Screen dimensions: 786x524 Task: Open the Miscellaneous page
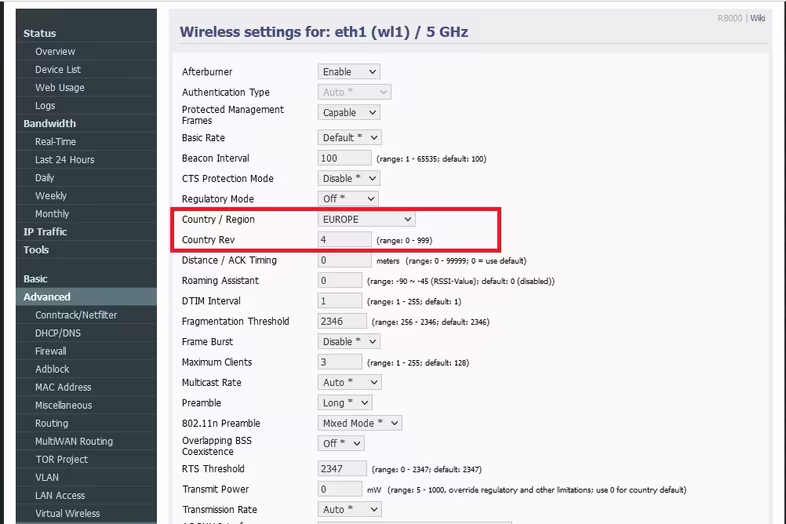64,405
